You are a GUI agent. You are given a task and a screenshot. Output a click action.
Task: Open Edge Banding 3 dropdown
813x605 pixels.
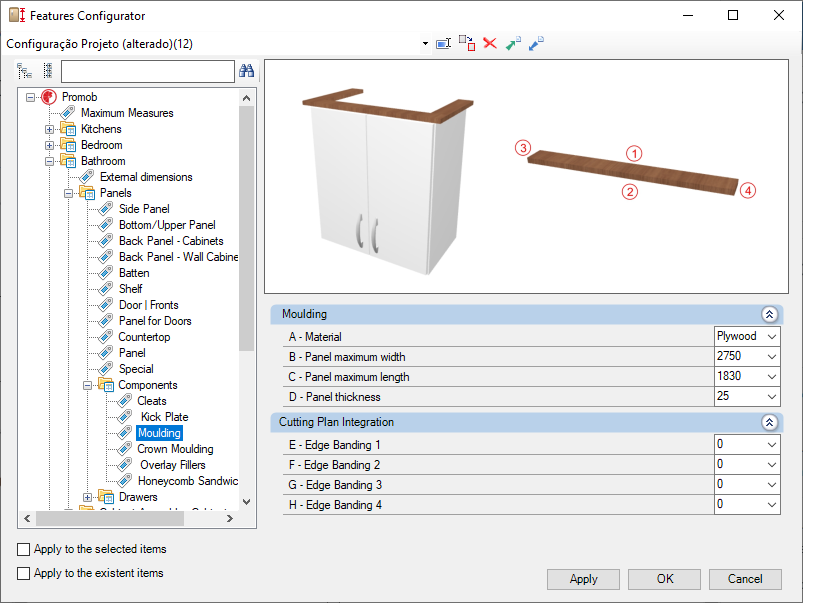pos(772,485)
